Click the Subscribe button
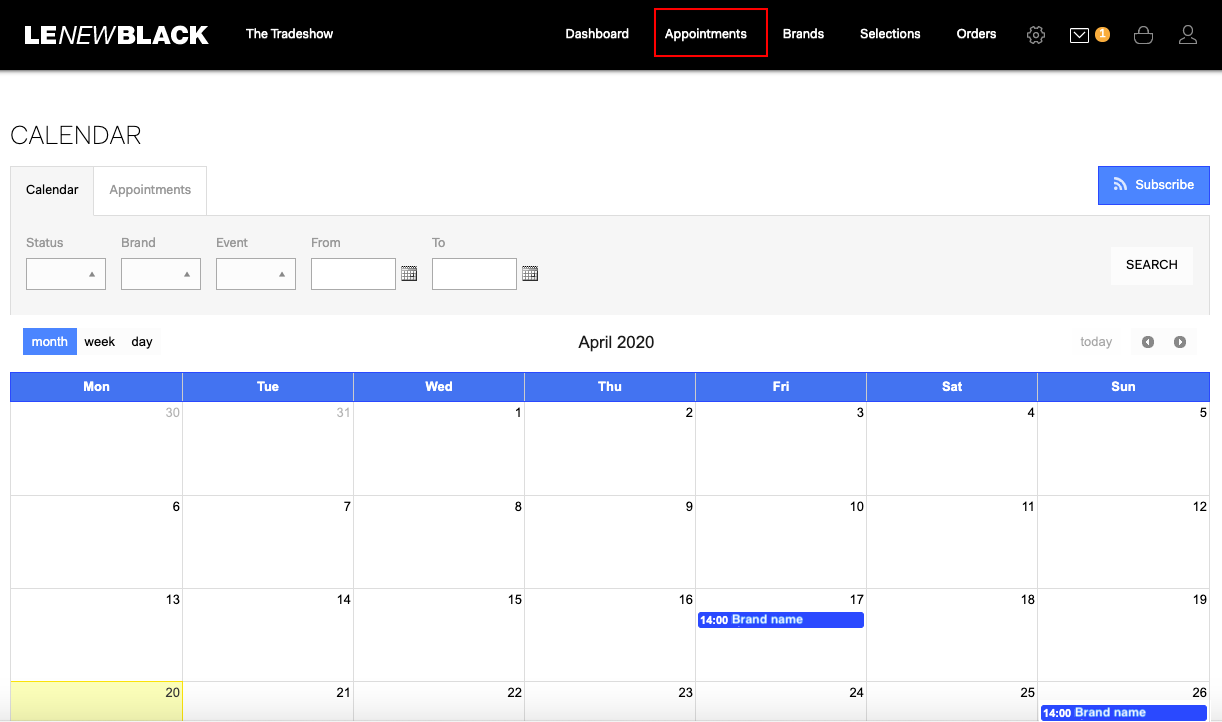The height and width of the screenshot is (722, 1222). 1154,185
